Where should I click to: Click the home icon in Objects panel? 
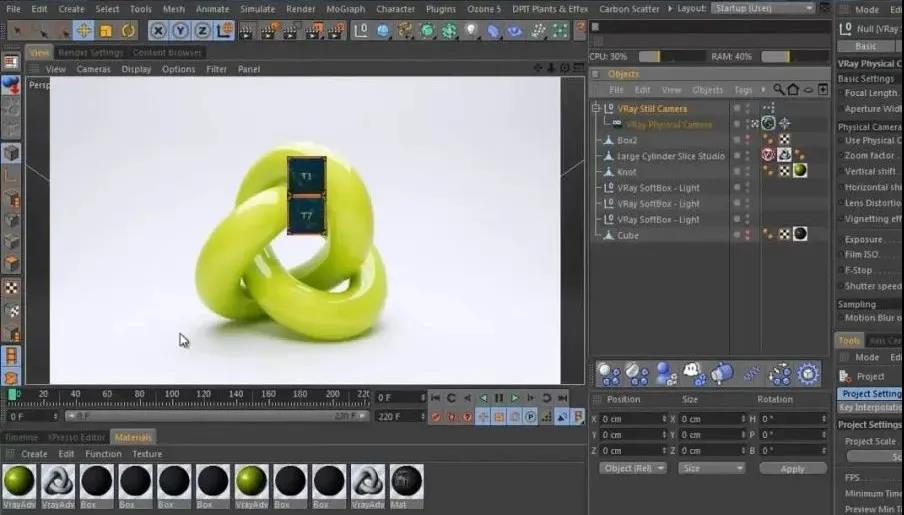point(793,89)
